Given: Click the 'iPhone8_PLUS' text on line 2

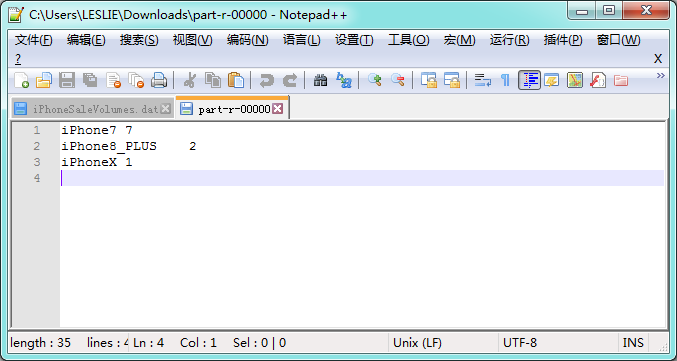Looking at the screenshot, I should click(109, 146).
